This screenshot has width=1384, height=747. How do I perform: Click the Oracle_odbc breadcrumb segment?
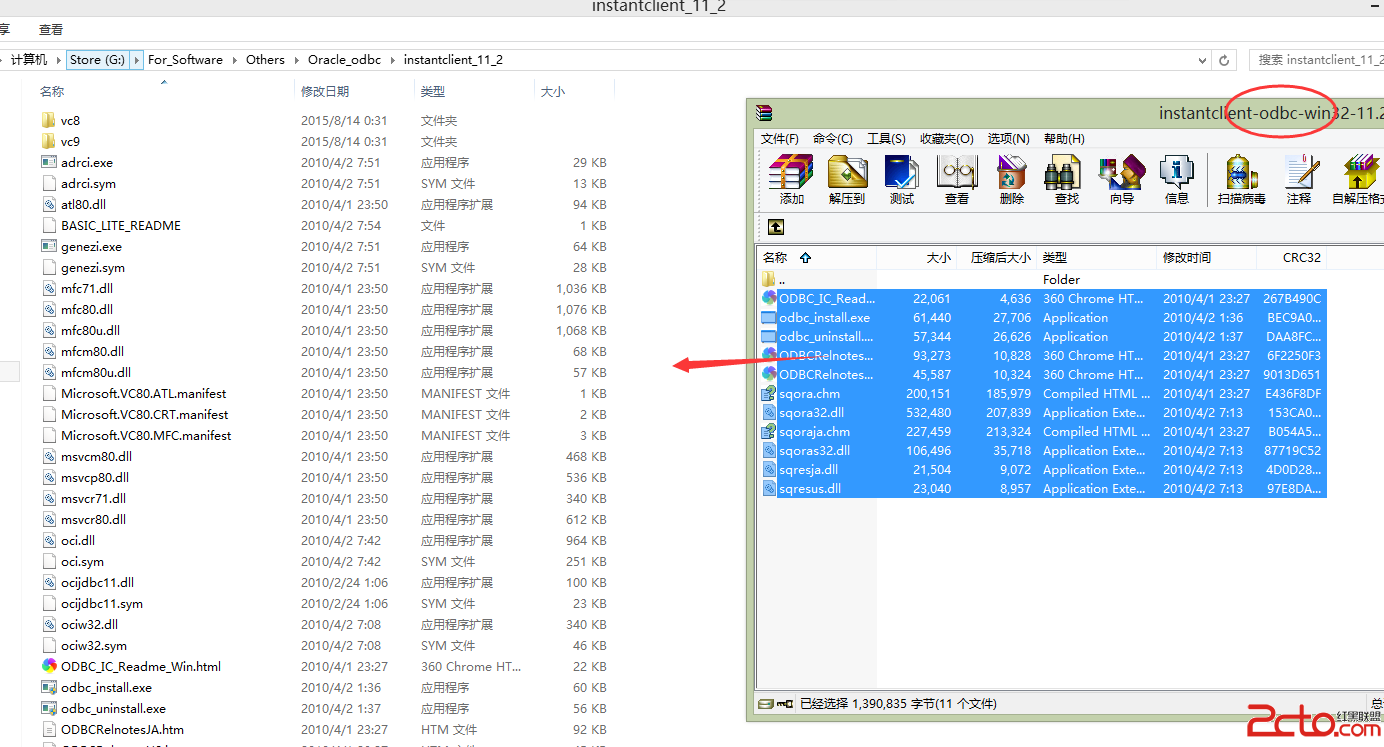click(344, 60)
